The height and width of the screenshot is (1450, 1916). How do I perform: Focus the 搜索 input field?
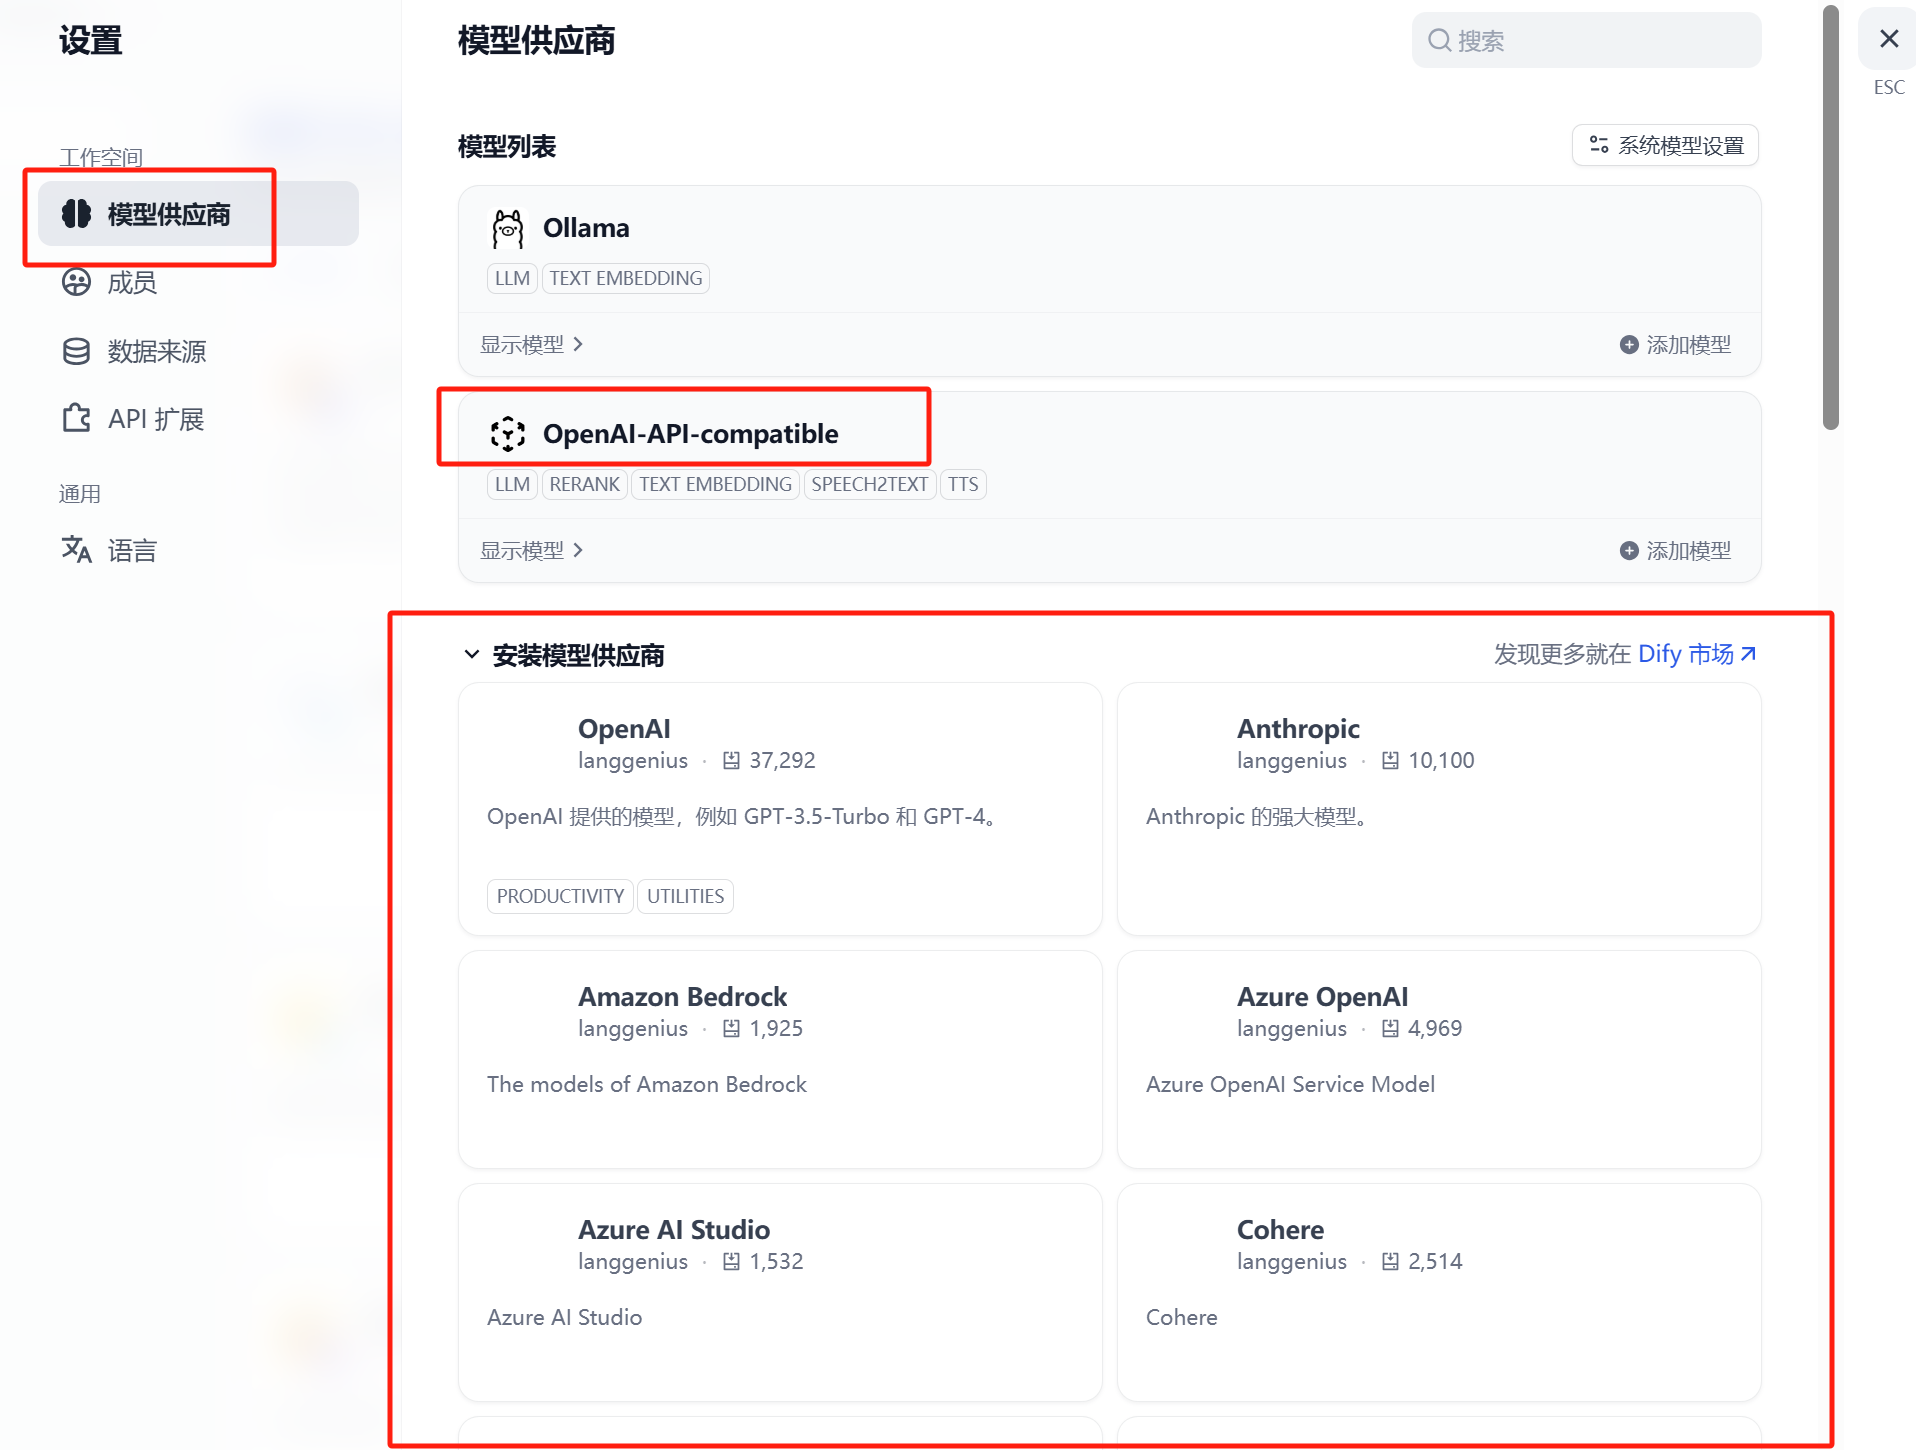point(1600,41)
